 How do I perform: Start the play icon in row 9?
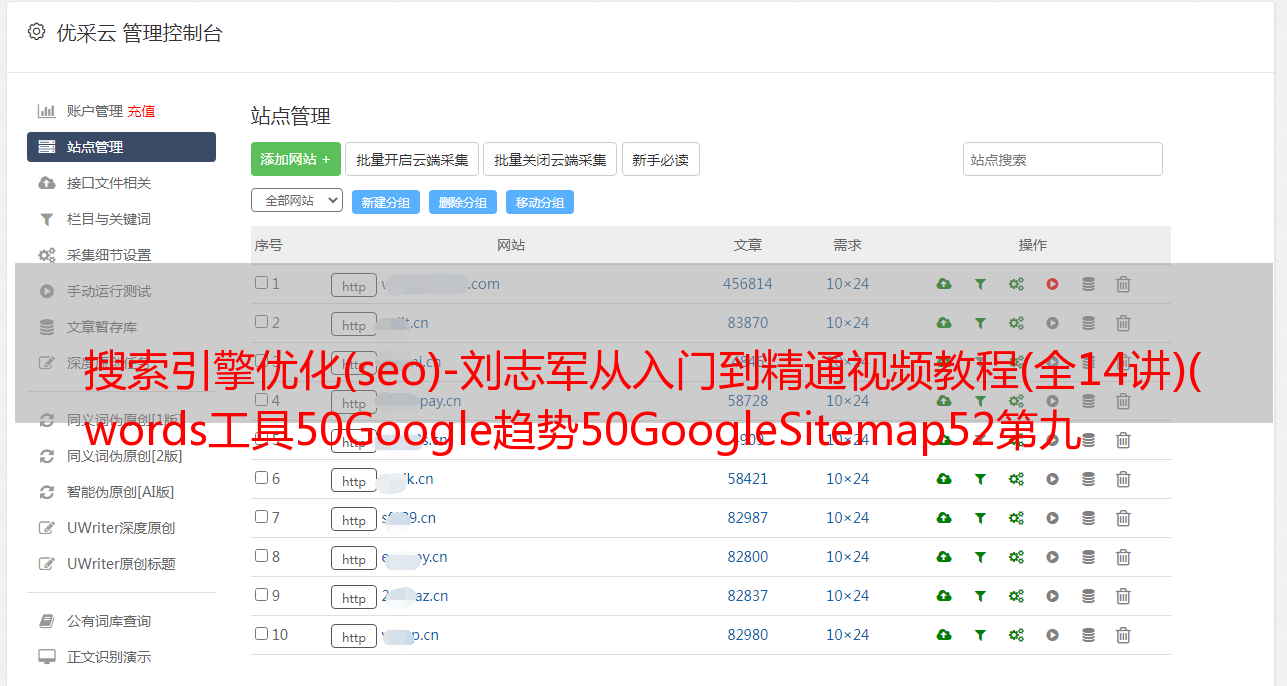click(x=1052, y=596)
